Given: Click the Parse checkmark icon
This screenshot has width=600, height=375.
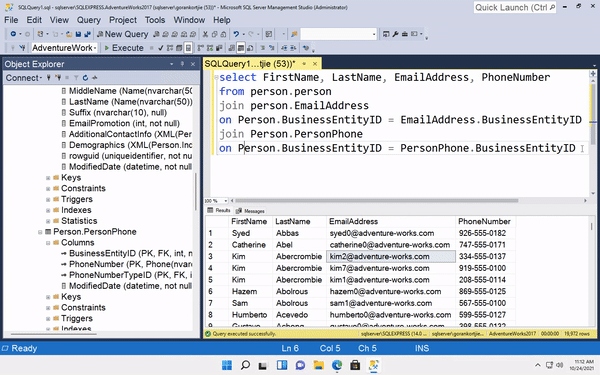Looking at the screenshot, I should (161, 48).
